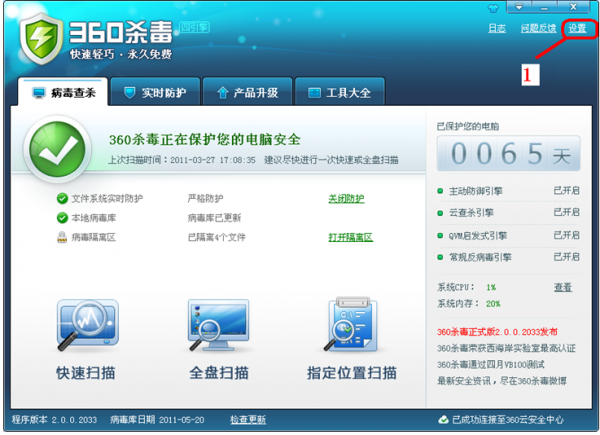Image resolution: width=600 pixels, height=435 pixels.
Task: Switch to the 工具大全 tab
Action: tap(340, 92)
